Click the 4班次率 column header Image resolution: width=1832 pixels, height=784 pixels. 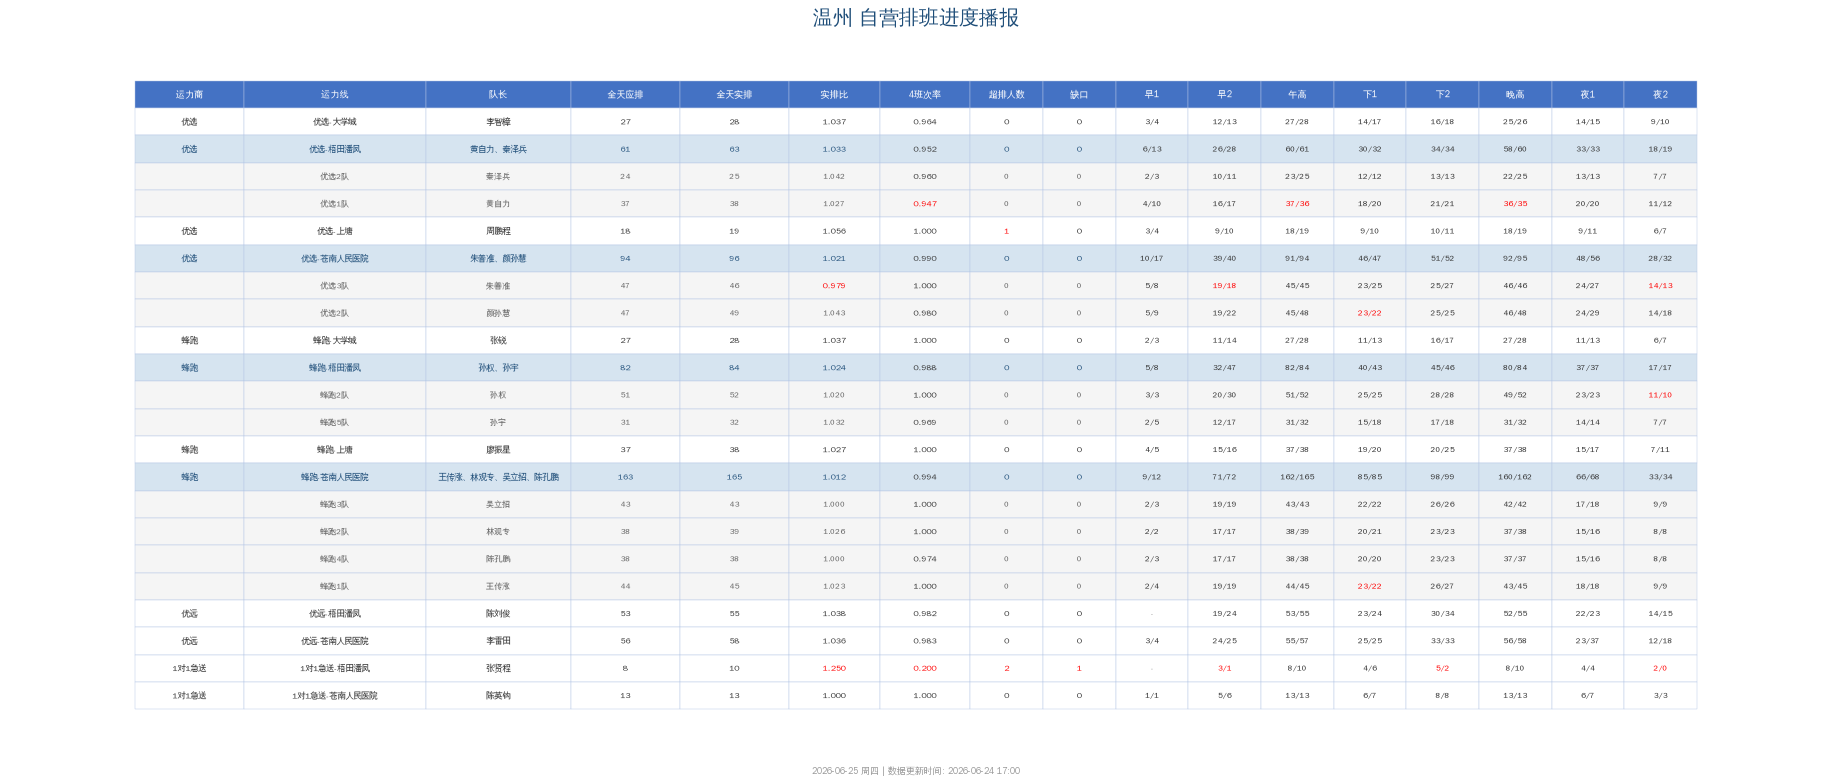925,94
